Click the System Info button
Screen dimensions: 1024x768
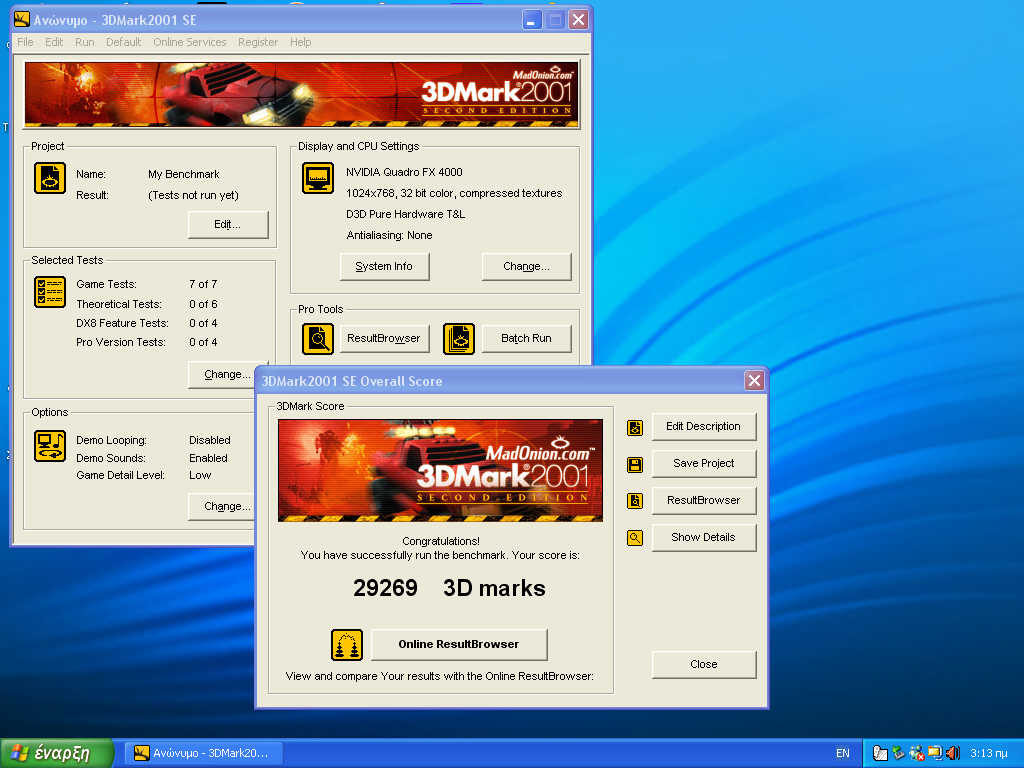click(385, 266)
